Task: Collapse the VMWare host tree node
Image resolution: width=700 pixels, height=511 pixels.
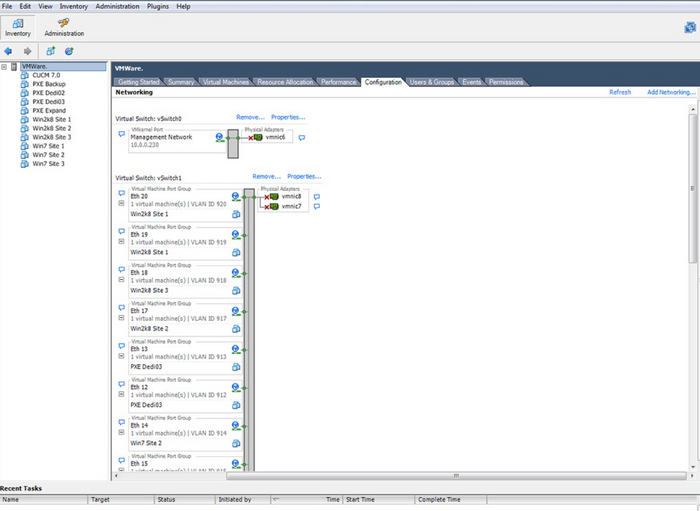Action: coord(4,67)
